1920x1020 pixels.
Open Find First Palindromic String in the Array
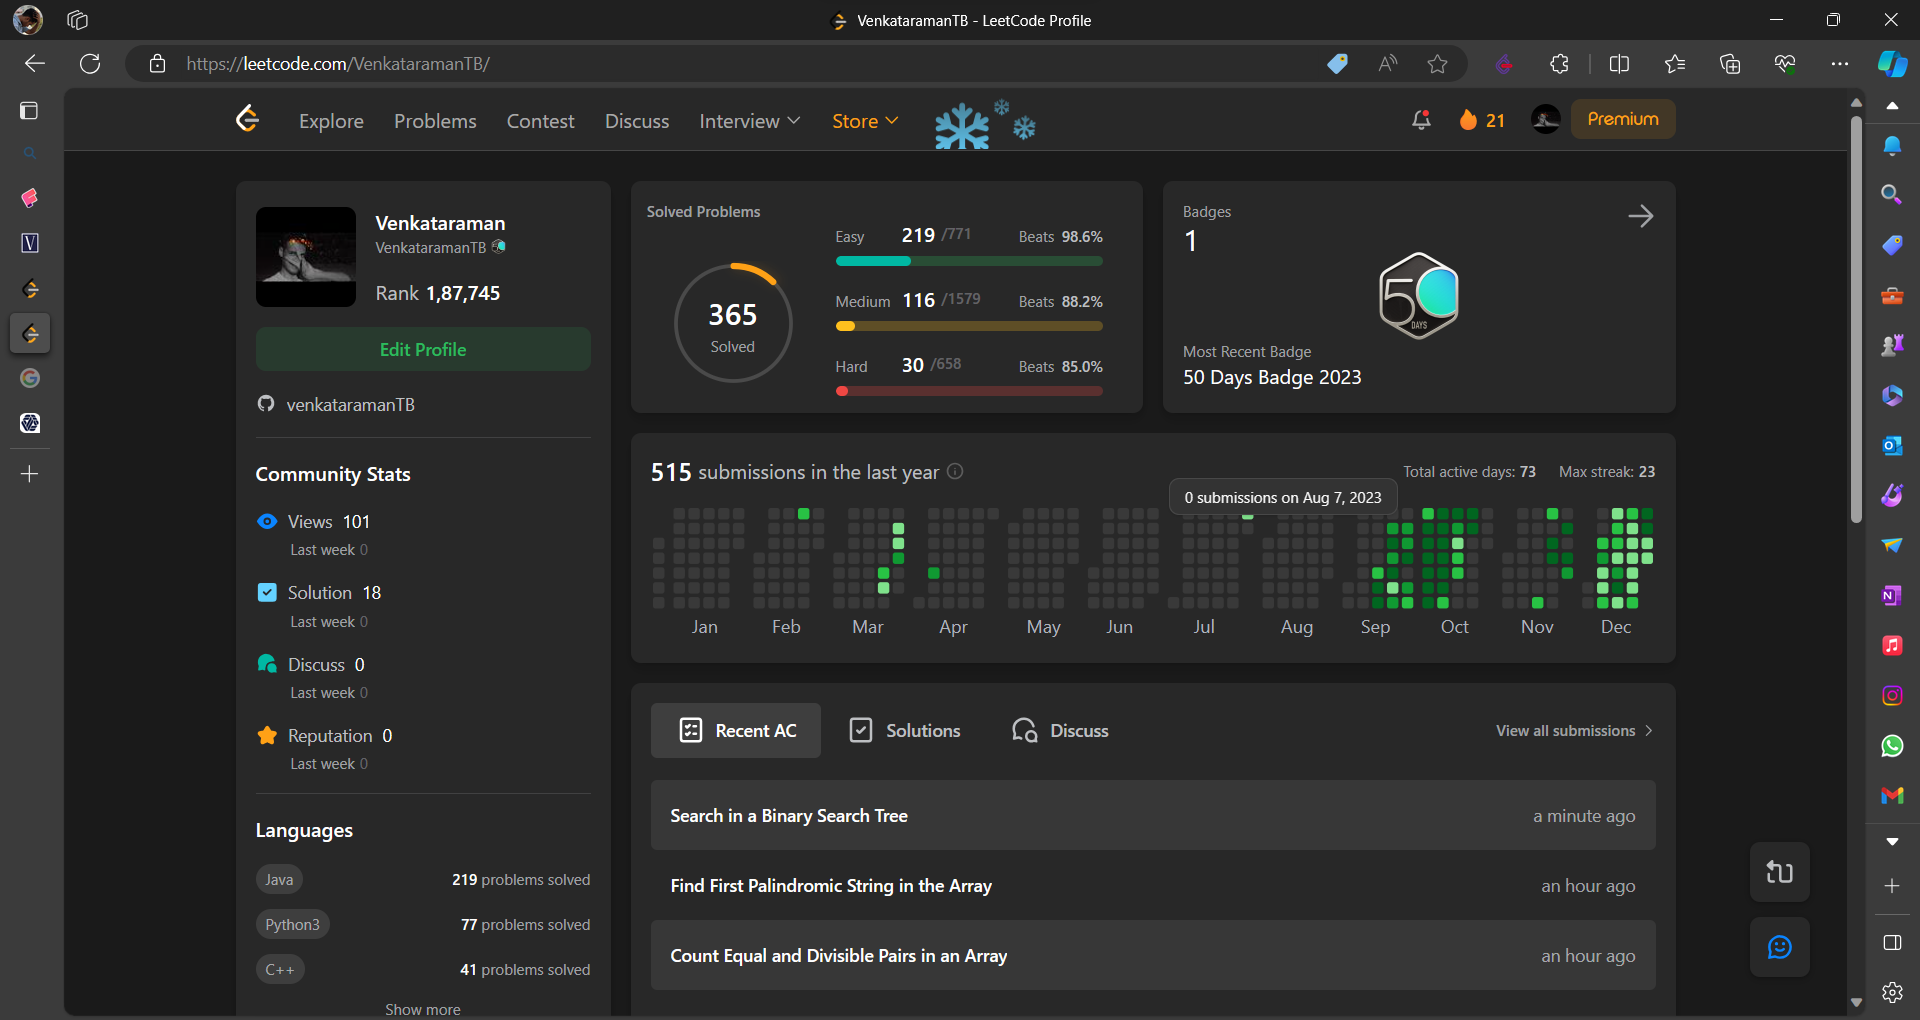1153,886
